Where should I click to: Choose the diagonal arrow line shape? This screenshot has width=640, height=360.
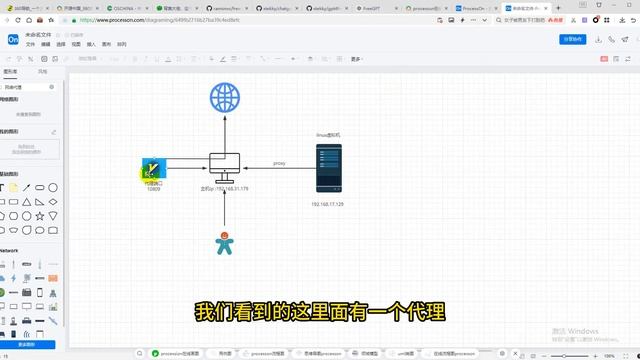[x=27, y=188]
